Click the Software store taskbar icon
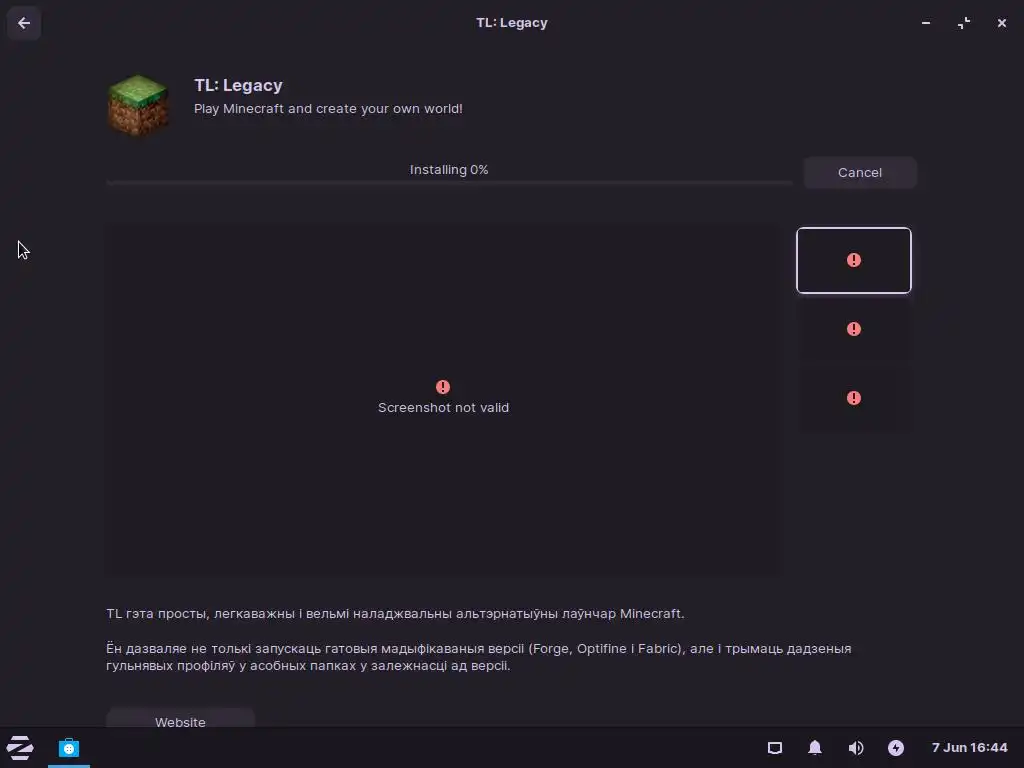This screenshot has height=768, width=1024. pyautogui.click(x=69, y=748)
